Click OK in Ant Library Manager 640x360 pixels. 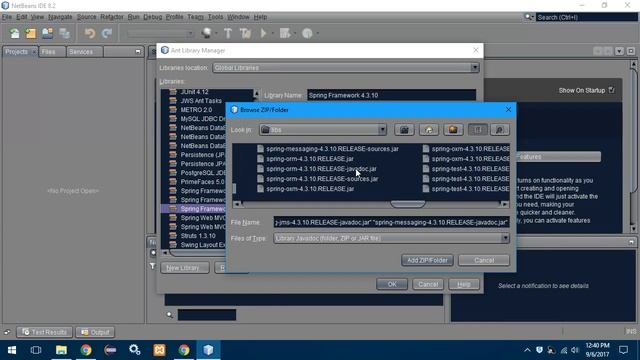pyautogui.click(x=392, y=284)
